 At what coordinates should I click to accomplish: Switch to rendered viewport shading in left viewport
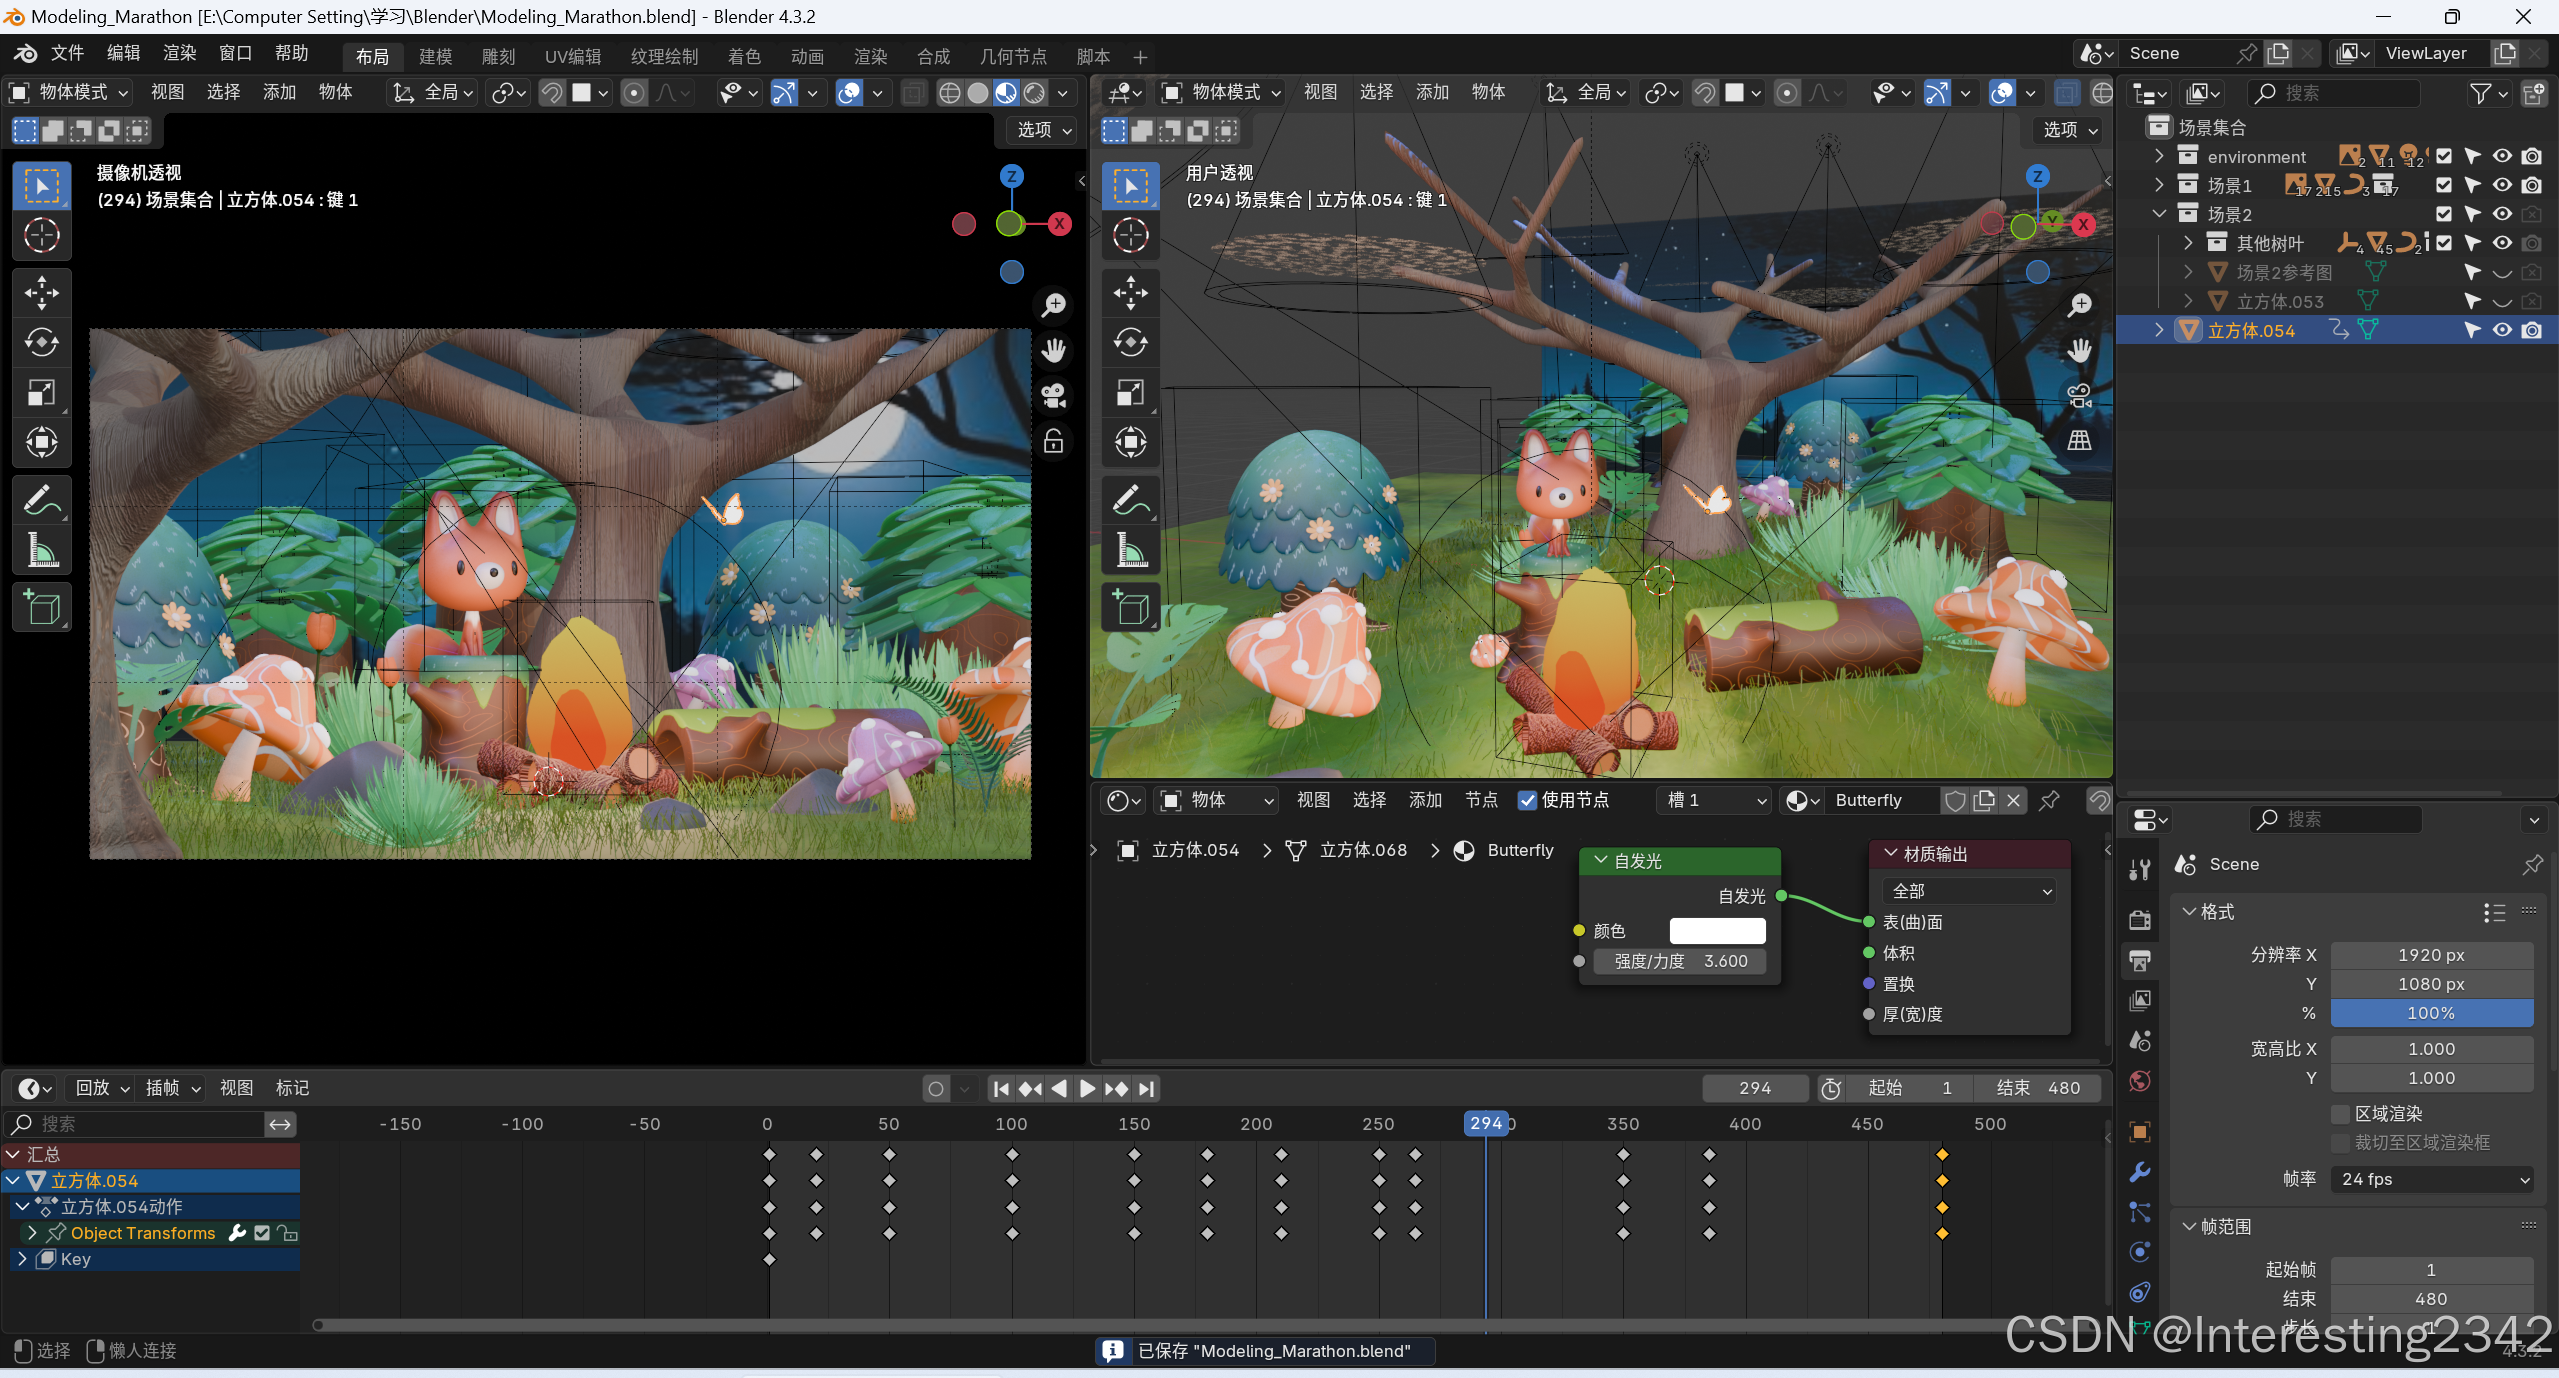1034,93
